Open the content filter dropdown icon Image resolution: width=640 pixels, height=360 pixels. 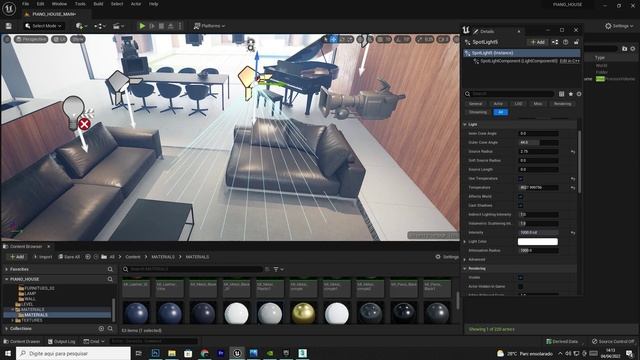(x=278, y=269)
